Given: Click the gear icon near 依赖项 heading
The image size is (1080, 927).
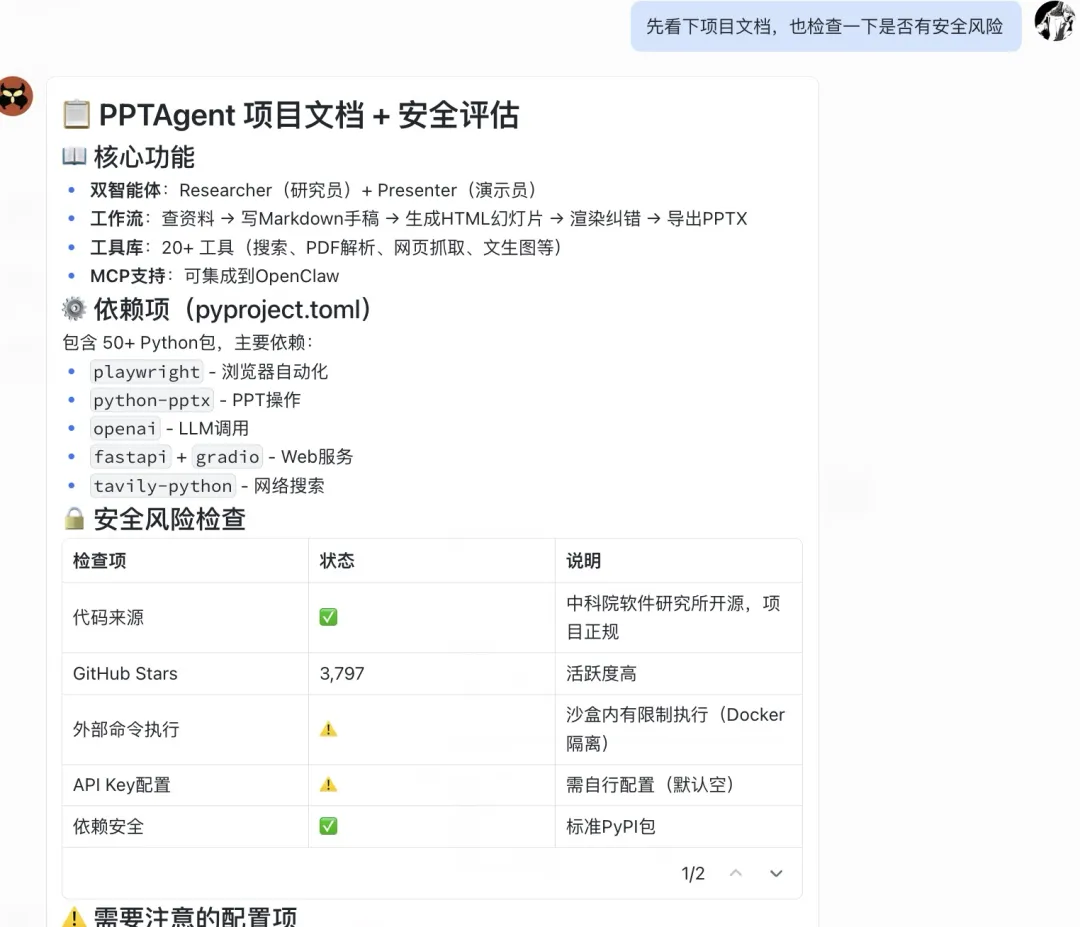Looking at the screenshot, I should (74, 309).
